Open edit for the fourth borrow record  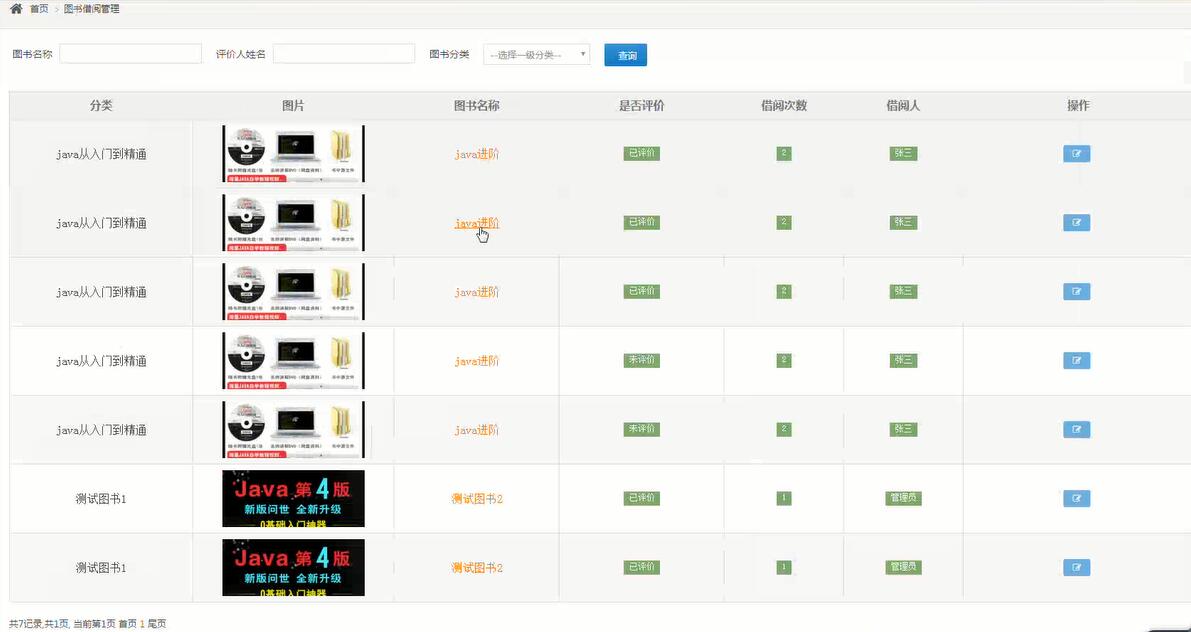pyautogui.click(x=1076, y=360)
